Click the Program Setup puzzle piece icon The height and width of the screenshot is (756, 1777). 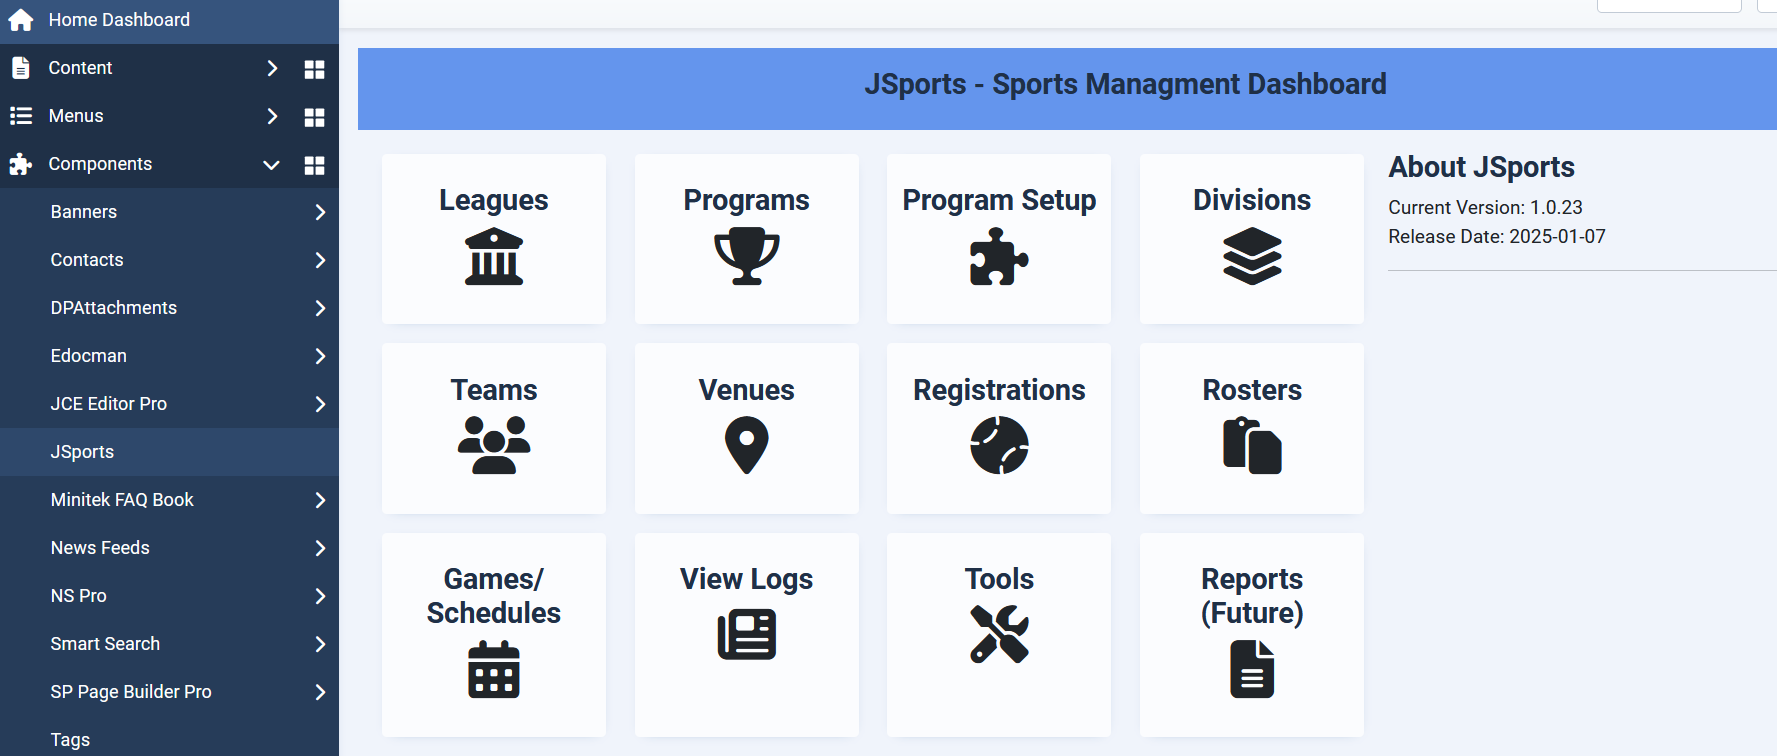(x=999, y=256)
